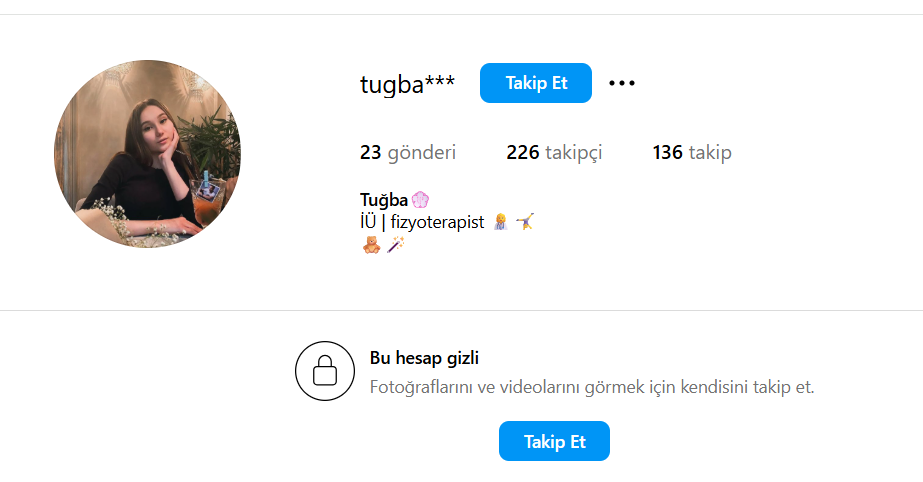Click the teddy bear emoji

[x=371, y=244]
